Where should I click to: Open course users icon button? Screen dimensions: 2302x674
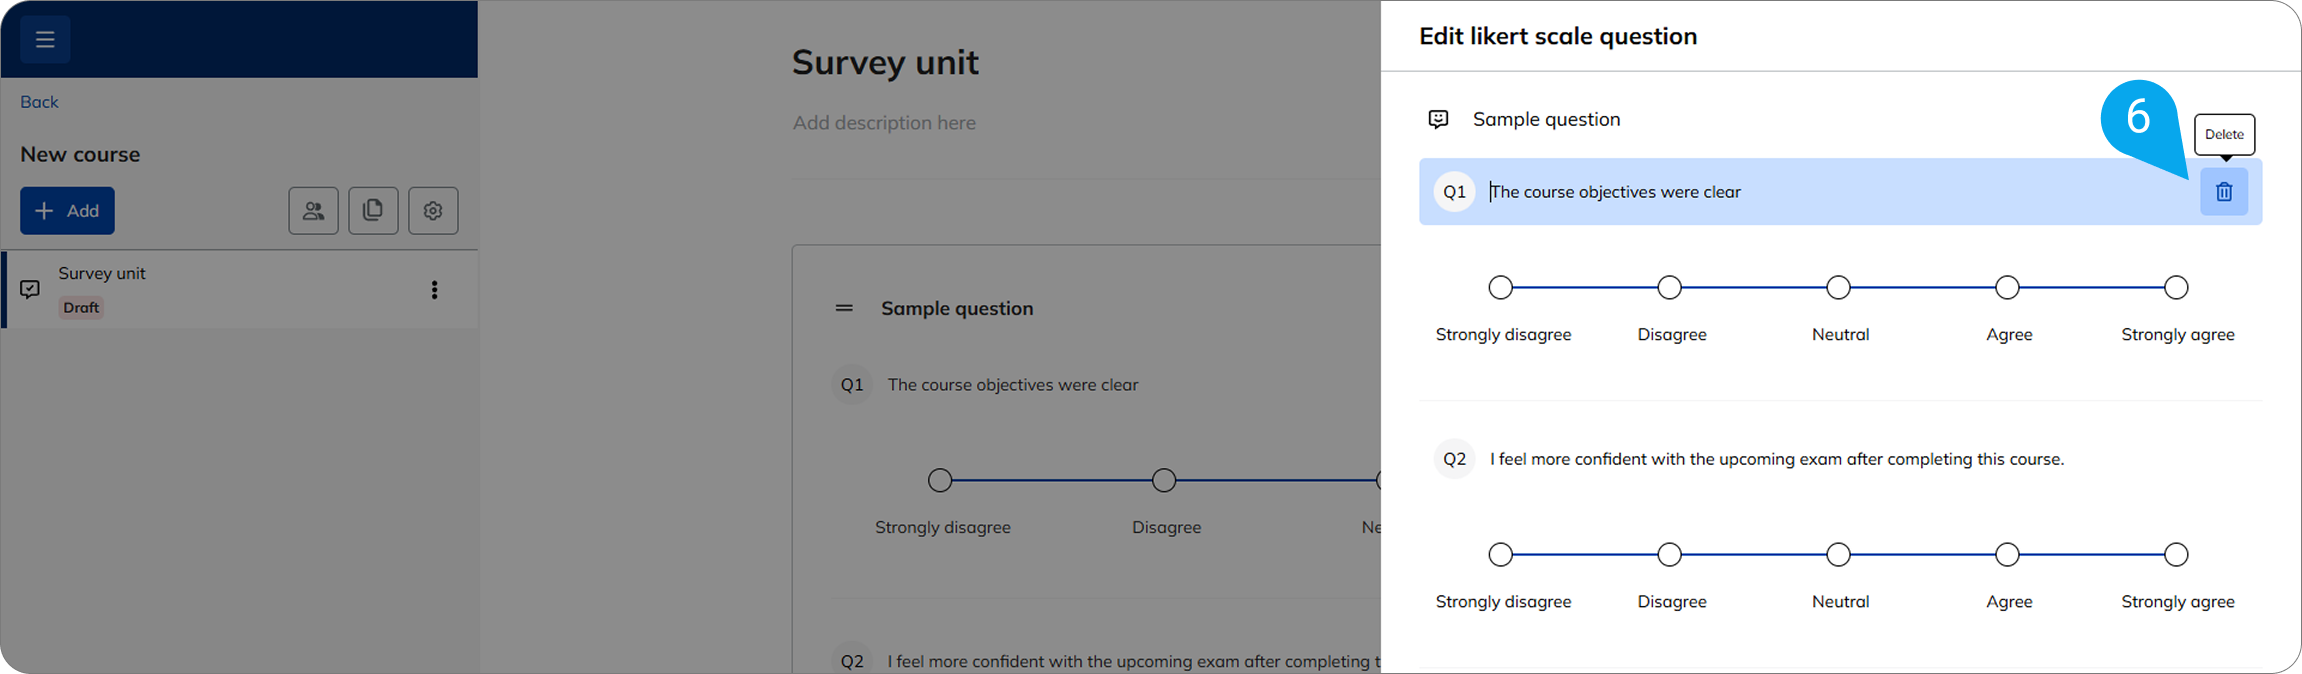coord(313,211)
